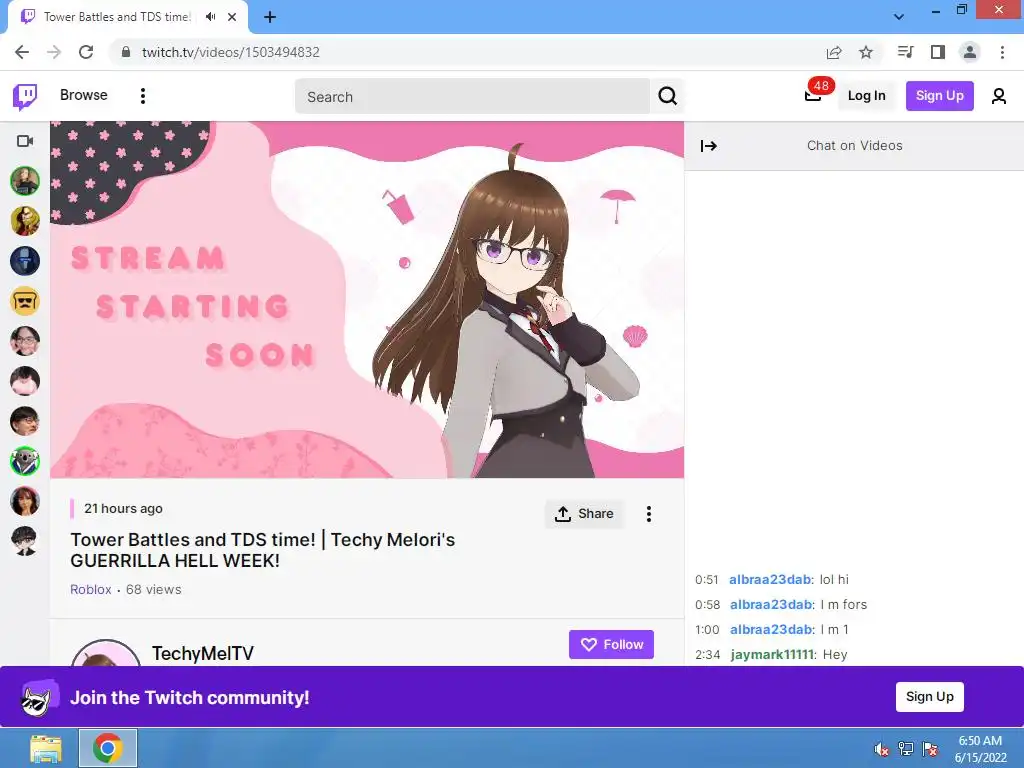Click the followed channels camera icon

pyautogui.click(x=25, y=141)
